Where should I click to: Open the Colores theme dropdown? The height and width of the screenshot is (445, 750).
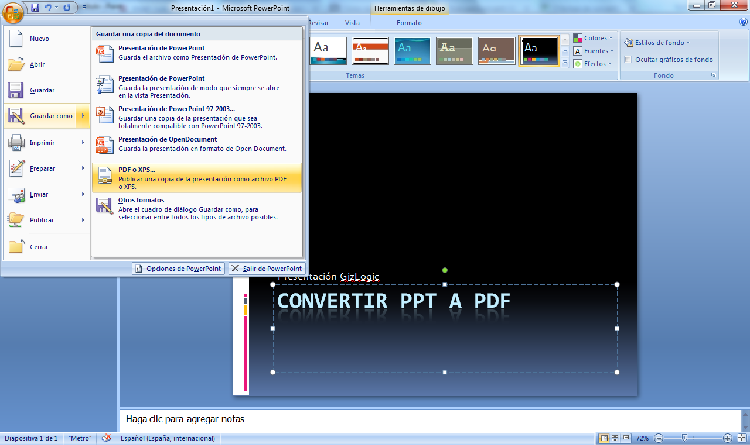point(593,38)
